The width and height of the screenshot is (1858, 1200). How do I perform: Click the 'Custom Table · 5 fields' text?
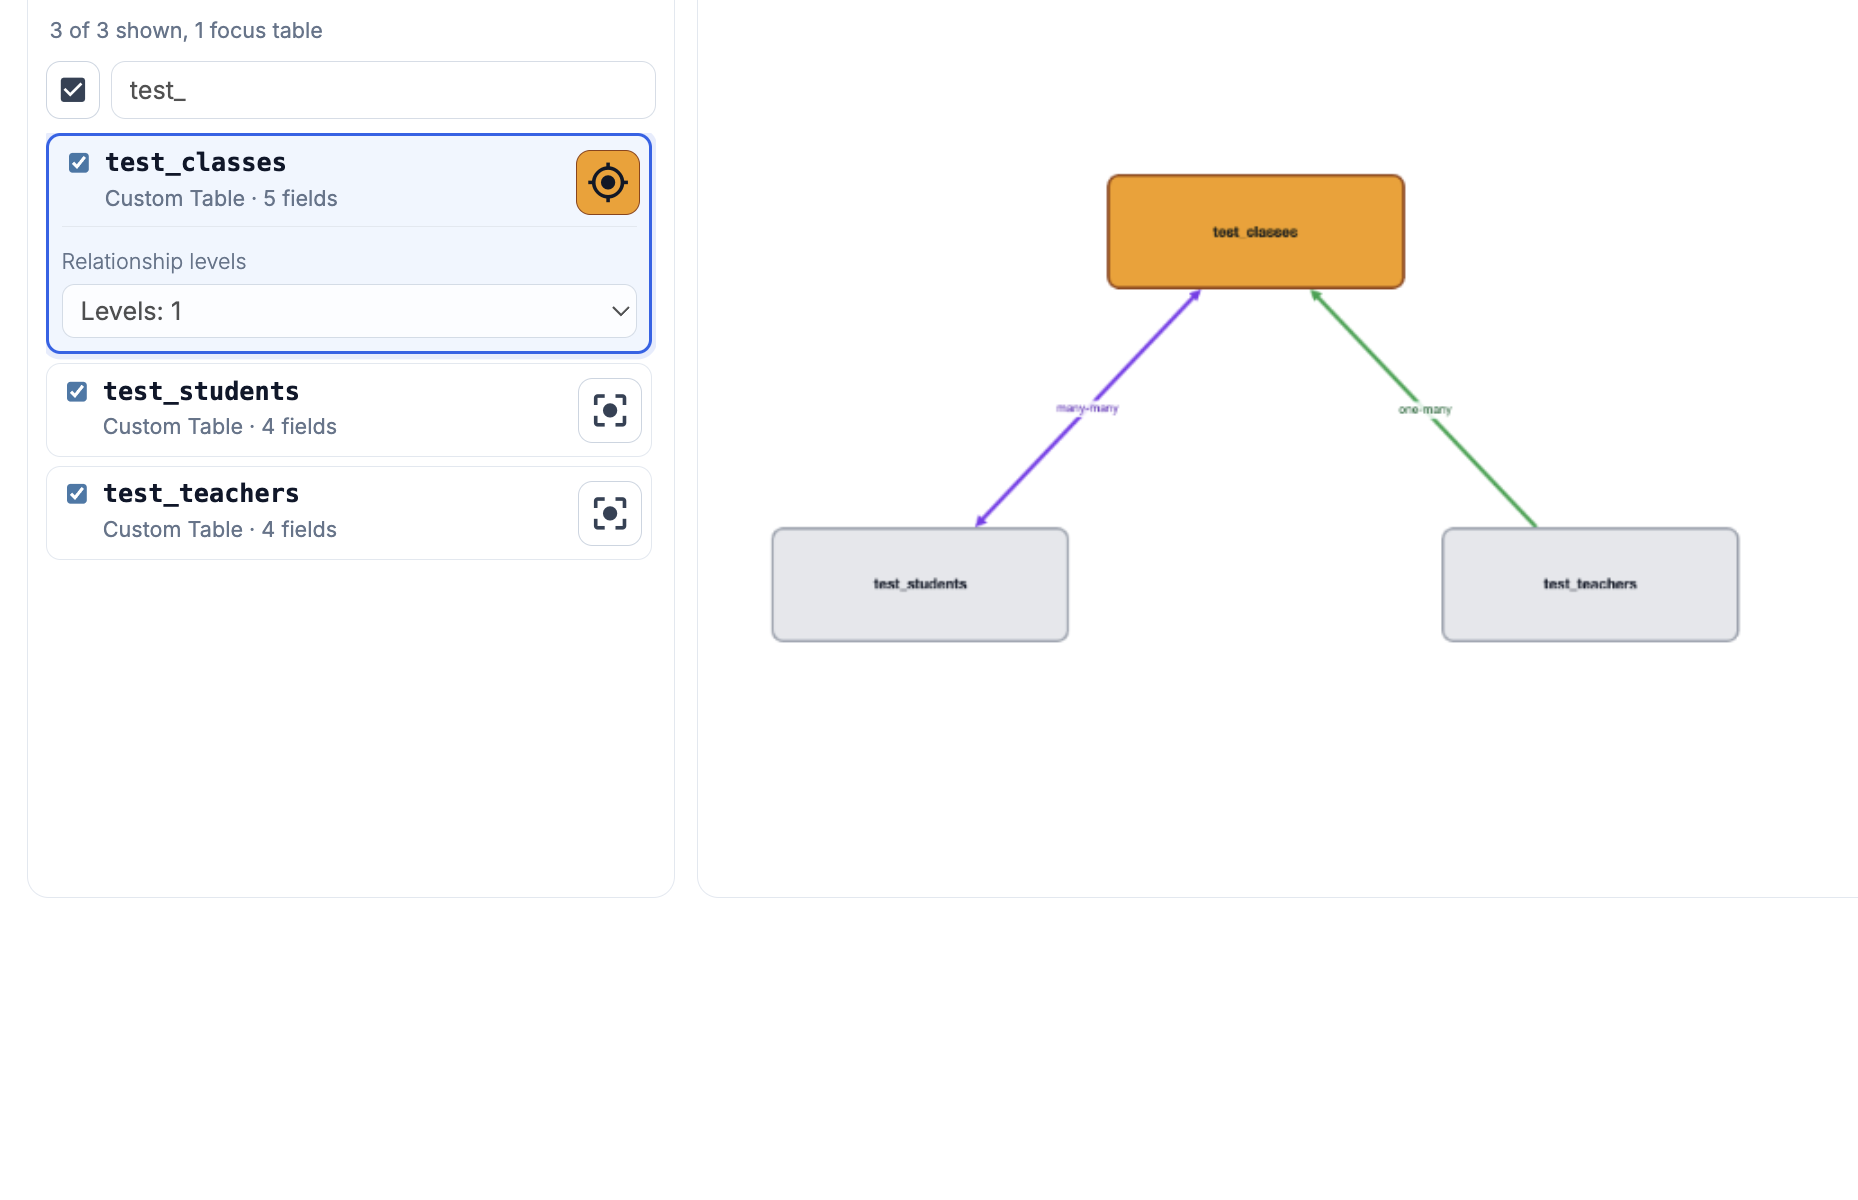pos(221,198)
